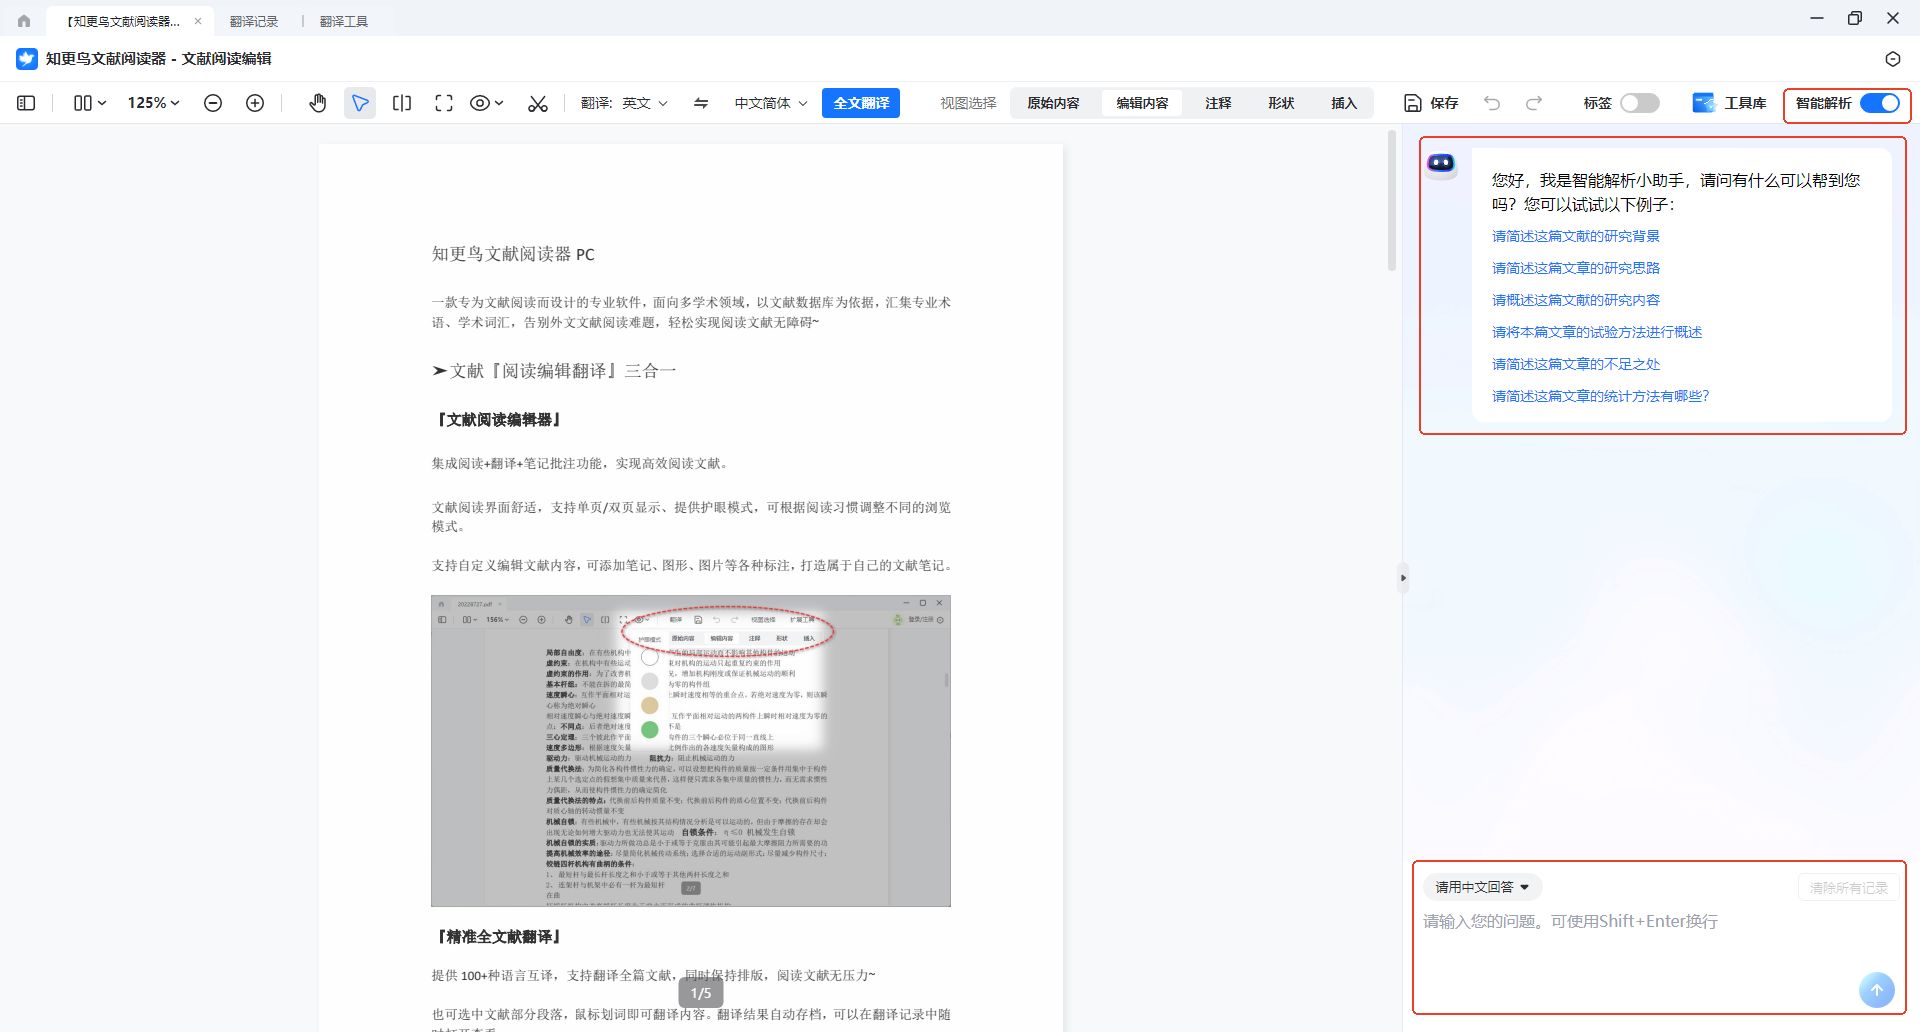The height and width of the screenshot is (1032, 1920).
Task: Click 请简述这篇文章的统计方法有哪些 example
Action: tap(1601, 396)
